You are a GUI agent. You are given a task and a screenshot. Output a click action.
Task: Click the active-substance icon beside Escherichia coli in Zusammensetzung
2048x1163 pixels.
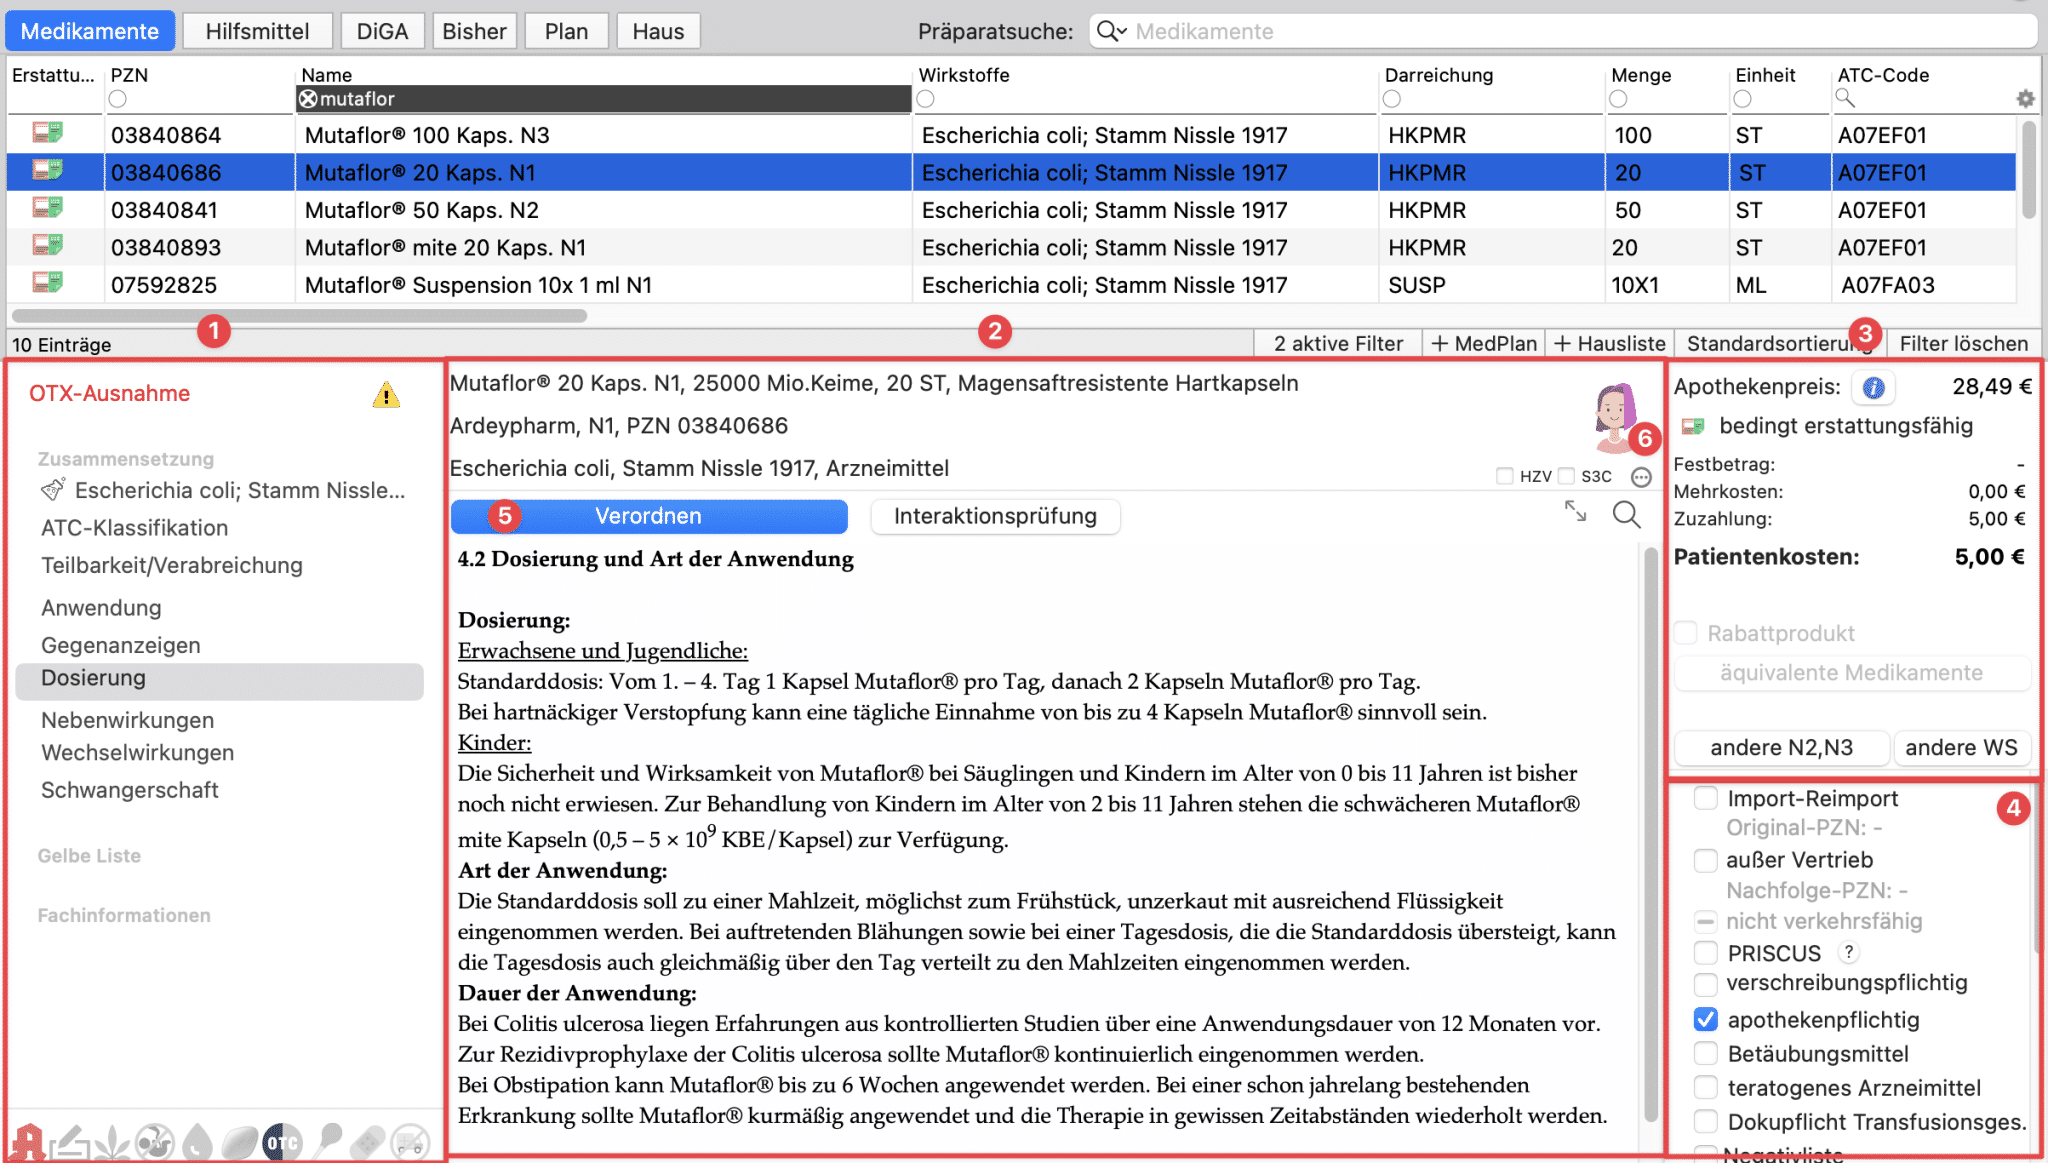pos(53,489)
